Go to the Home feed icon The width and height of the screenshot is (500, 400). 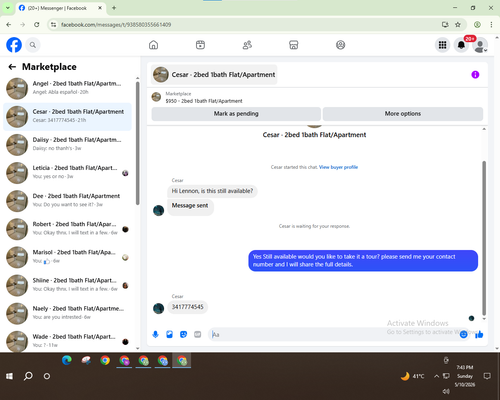[x=153, y=45]
